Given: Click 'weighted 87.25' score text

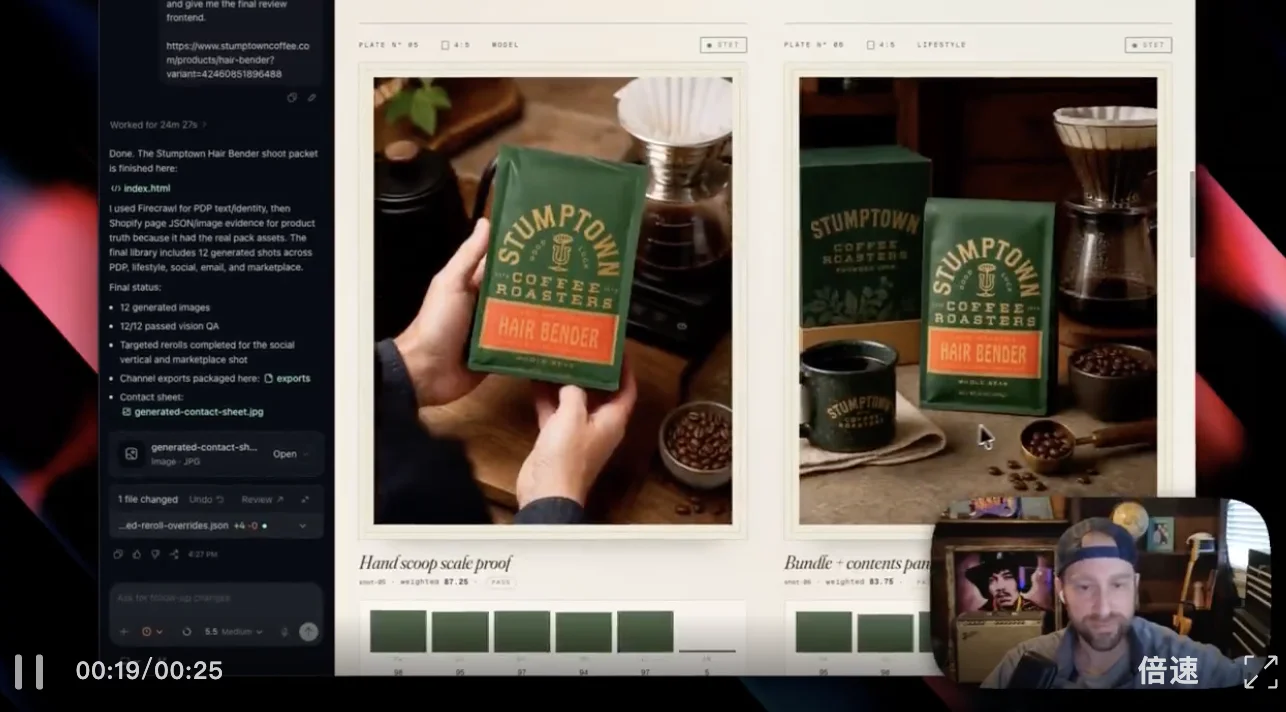Looking at the screenshot, I should pos(434,582).
